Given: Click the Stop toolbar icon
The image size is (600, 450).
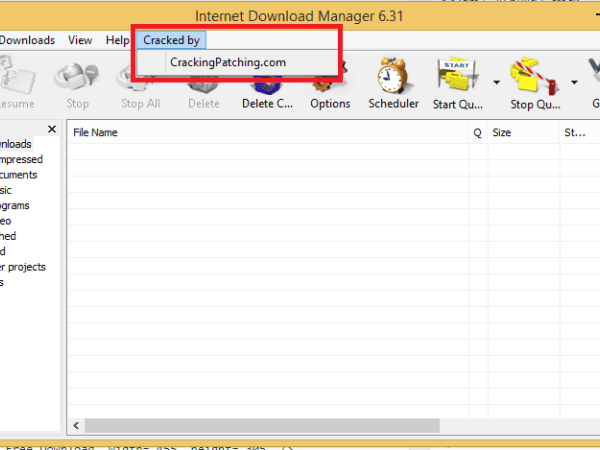Looking at the screenshot, I should click(77, 82).
